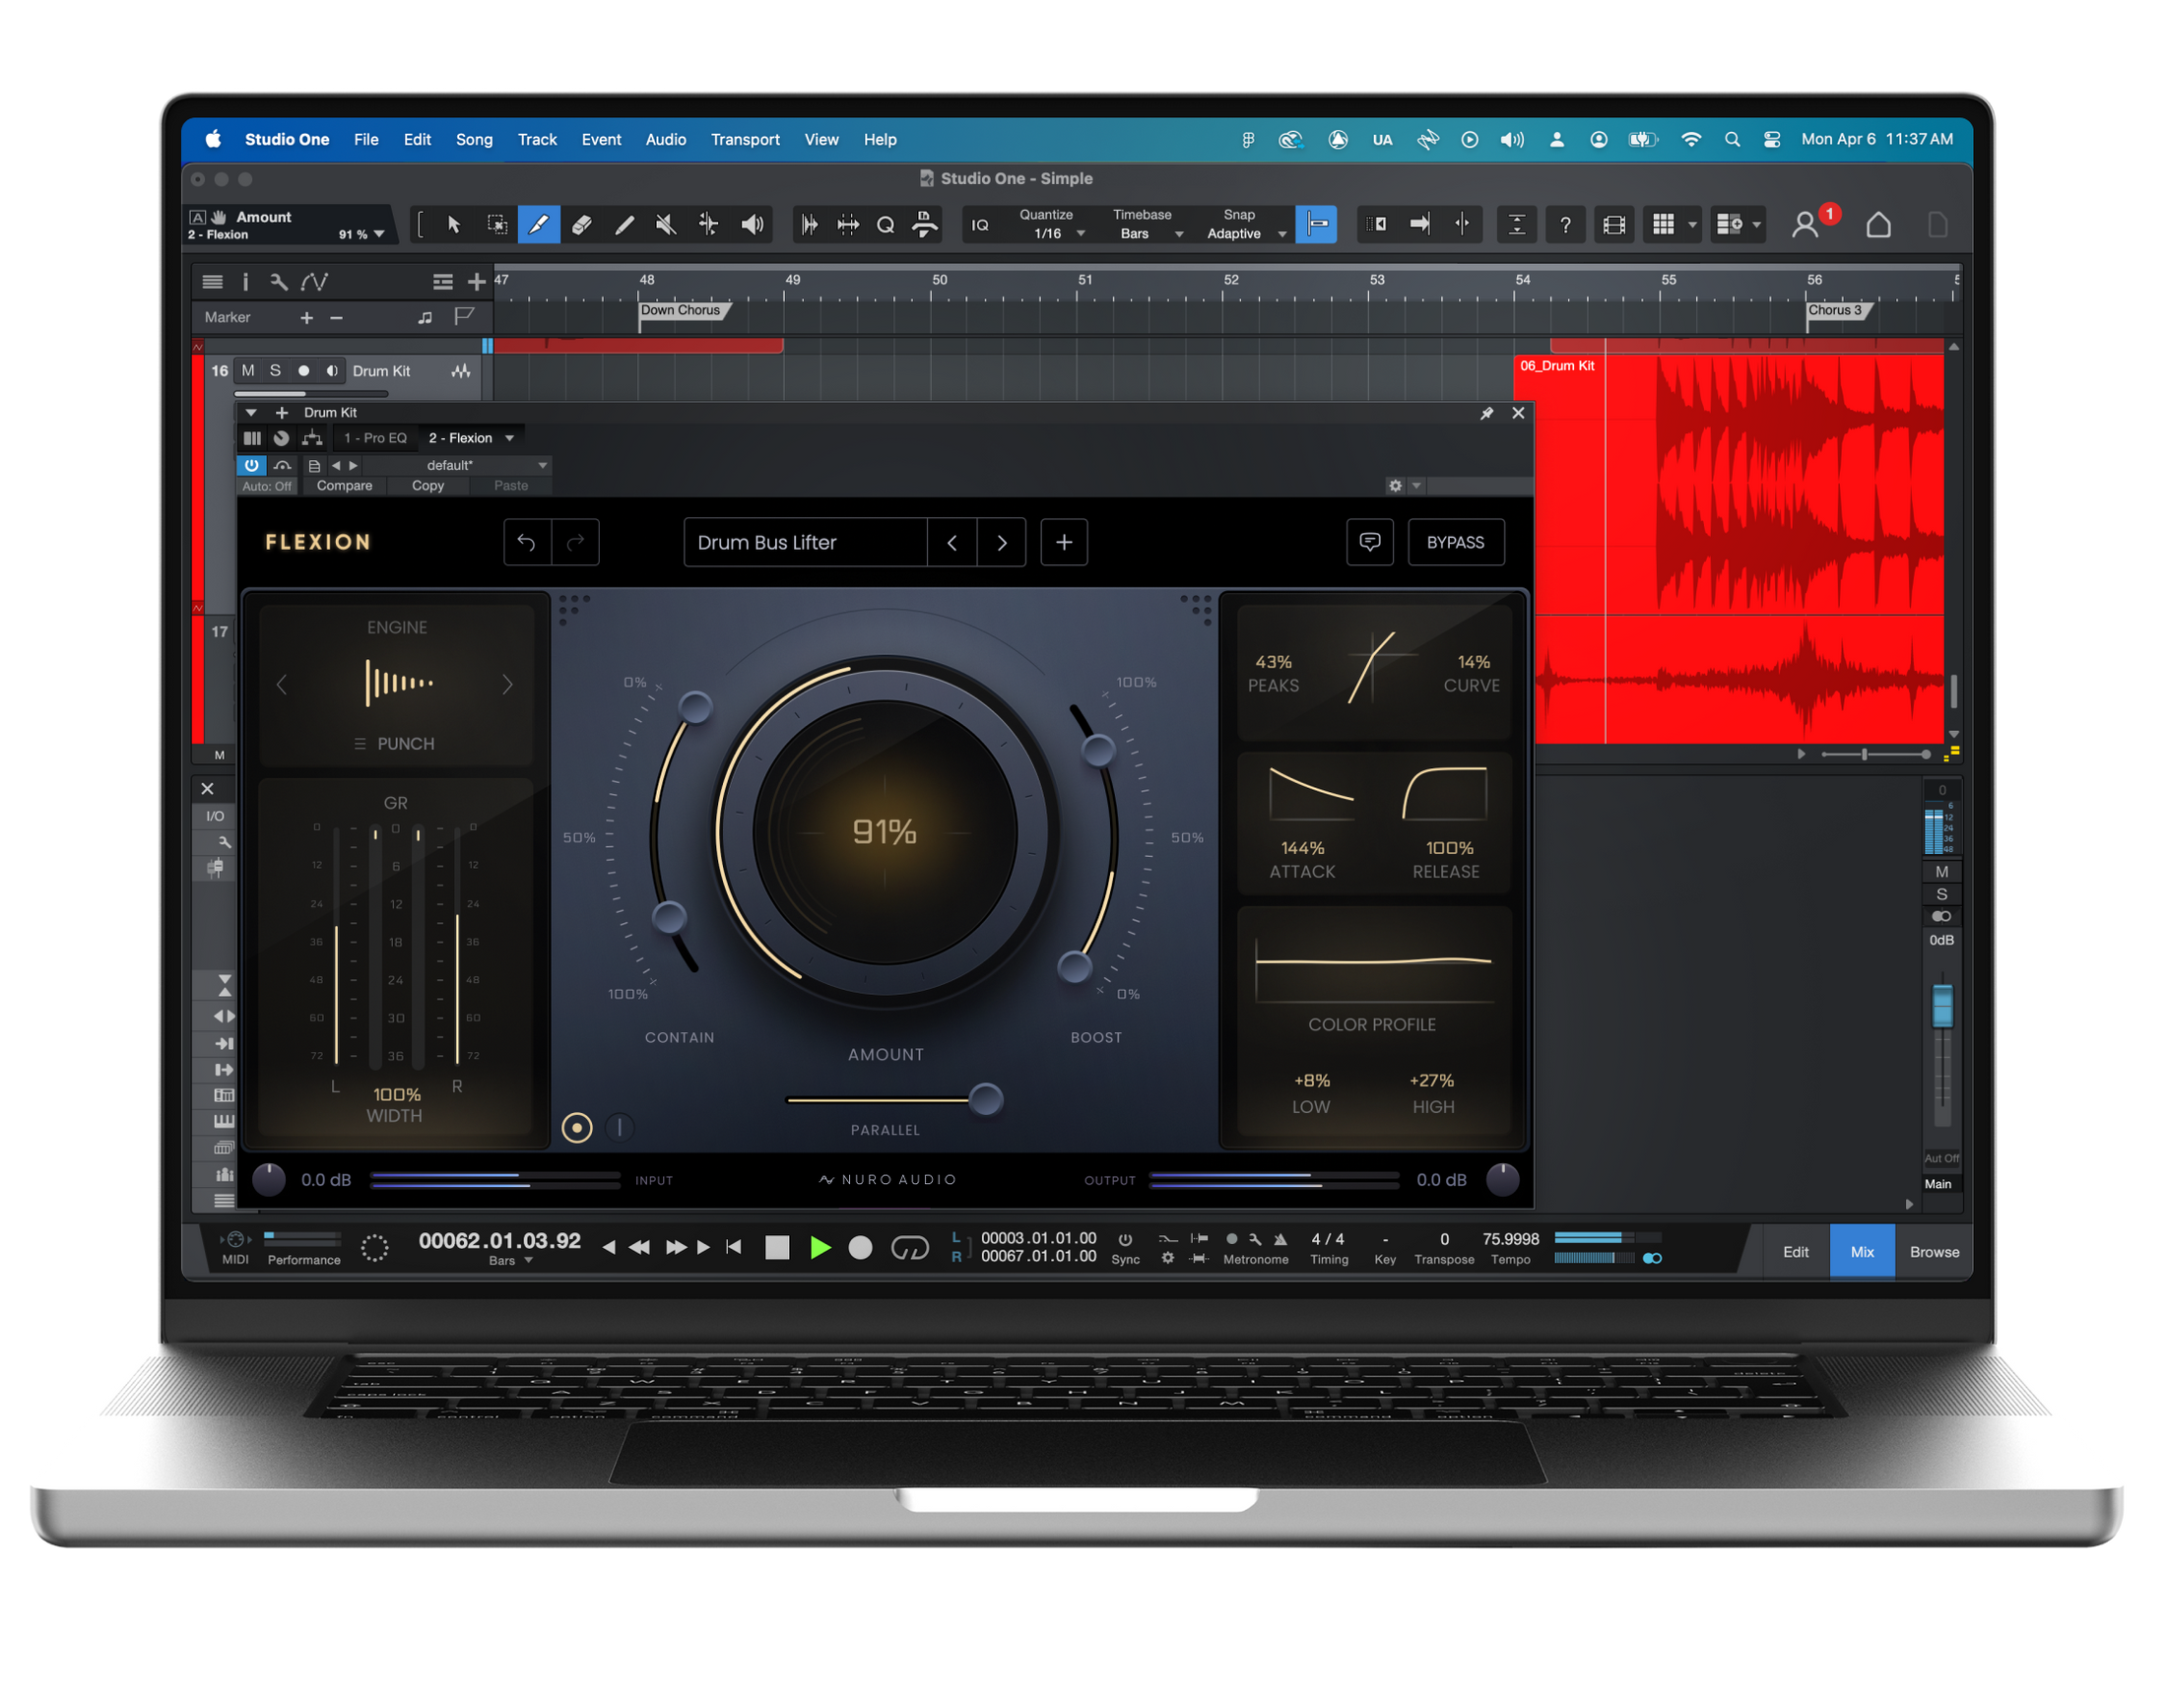Add a new track with plus icon
The height and width of the screenshot is (1708, 2167).
pos(477,282)
